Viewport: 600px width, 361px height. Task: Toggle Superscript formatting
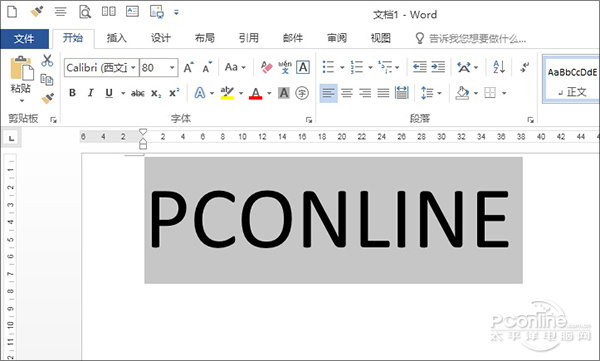(x=174, y=93)
